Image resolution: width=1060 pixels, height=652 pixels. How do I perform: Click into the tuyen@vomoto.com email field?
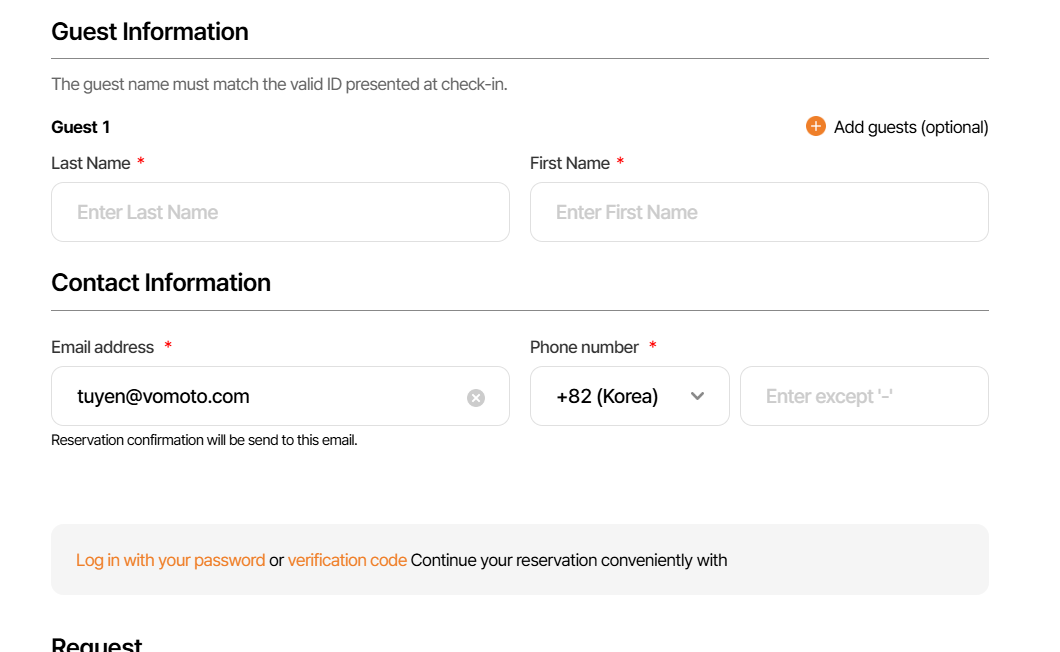point(260,396)
